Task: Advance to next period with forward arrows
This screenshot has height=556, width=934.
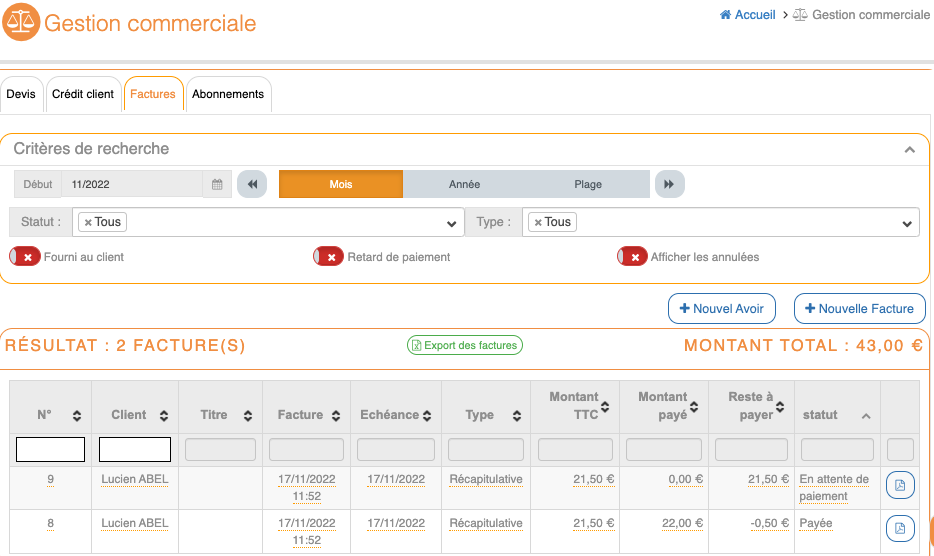Action: 670,185
